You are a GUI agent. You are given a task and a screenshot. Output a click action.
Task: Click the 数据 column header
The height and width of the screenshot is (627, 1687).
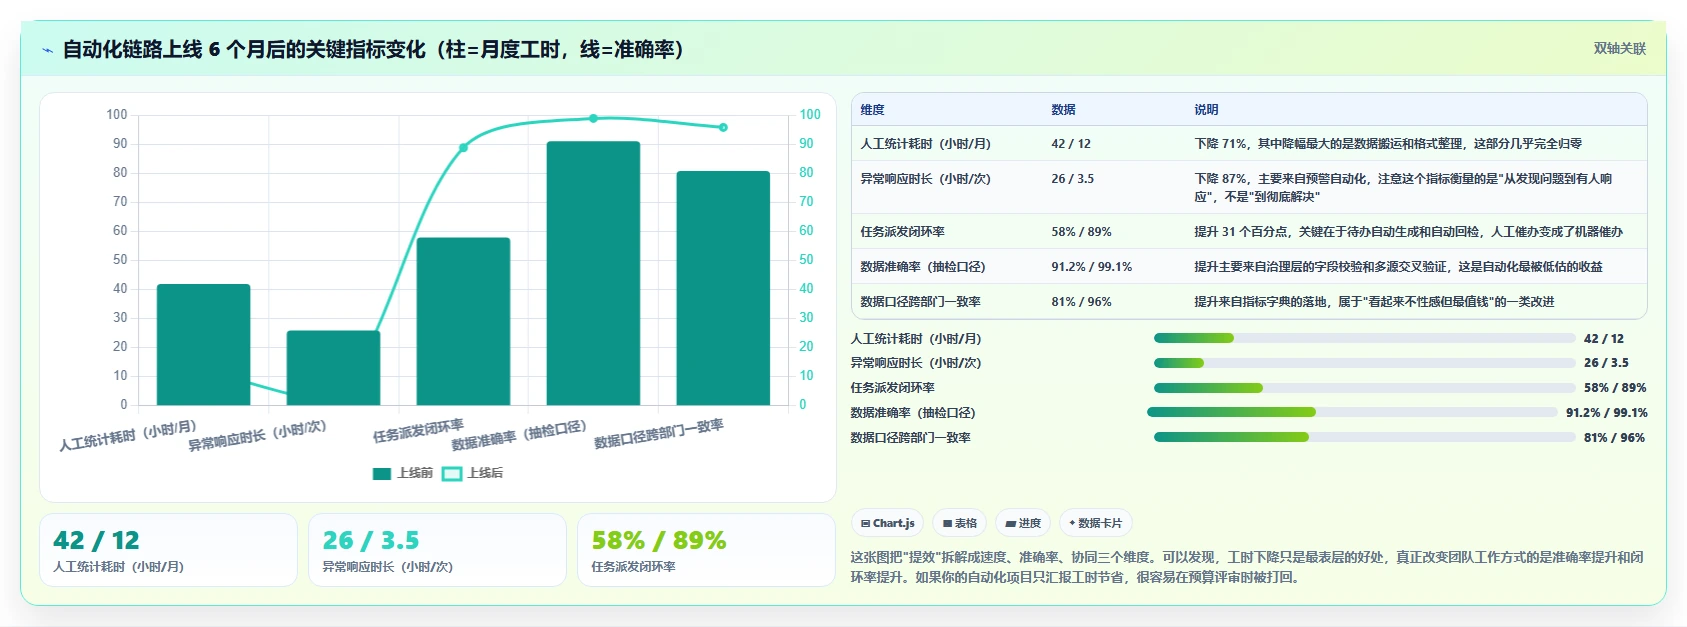[1063, 110]
